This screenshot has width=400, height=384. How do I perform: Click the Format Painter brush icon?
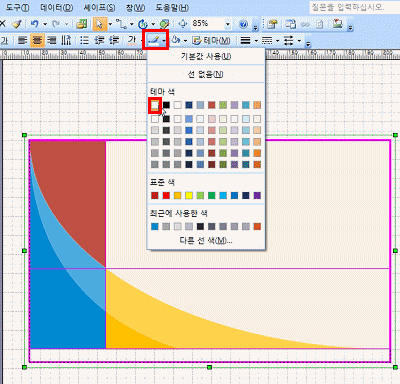pyautogui.click(x=17, y=24)
